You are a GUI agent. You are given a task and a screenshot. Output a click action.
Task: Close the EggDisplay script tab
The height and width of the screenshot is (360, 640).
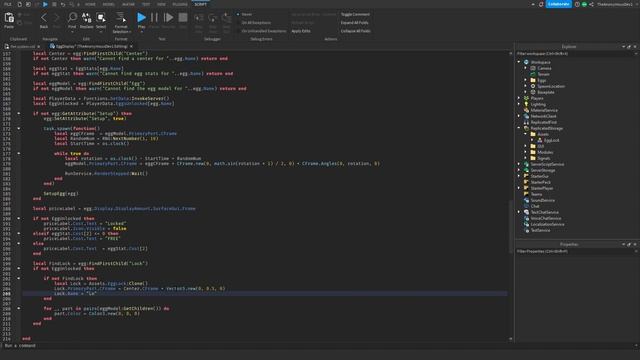coord(131,47)
